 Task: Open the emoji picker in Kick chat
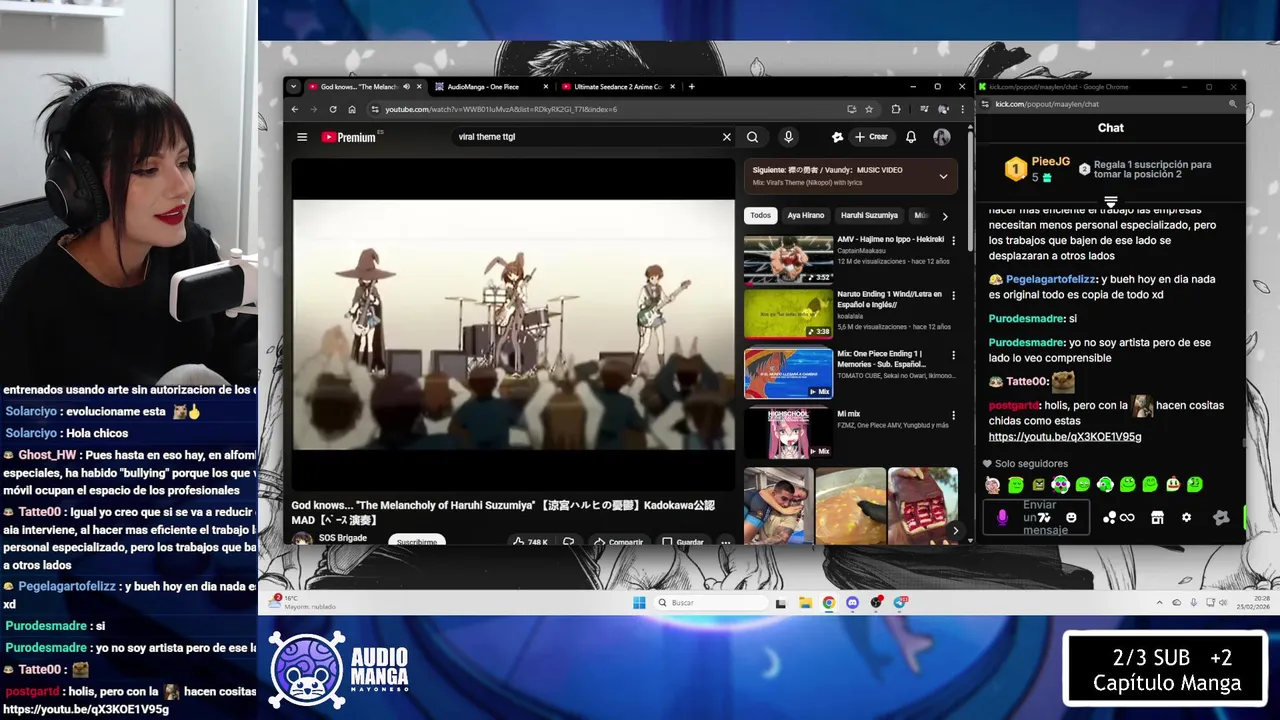(1071, 517)
